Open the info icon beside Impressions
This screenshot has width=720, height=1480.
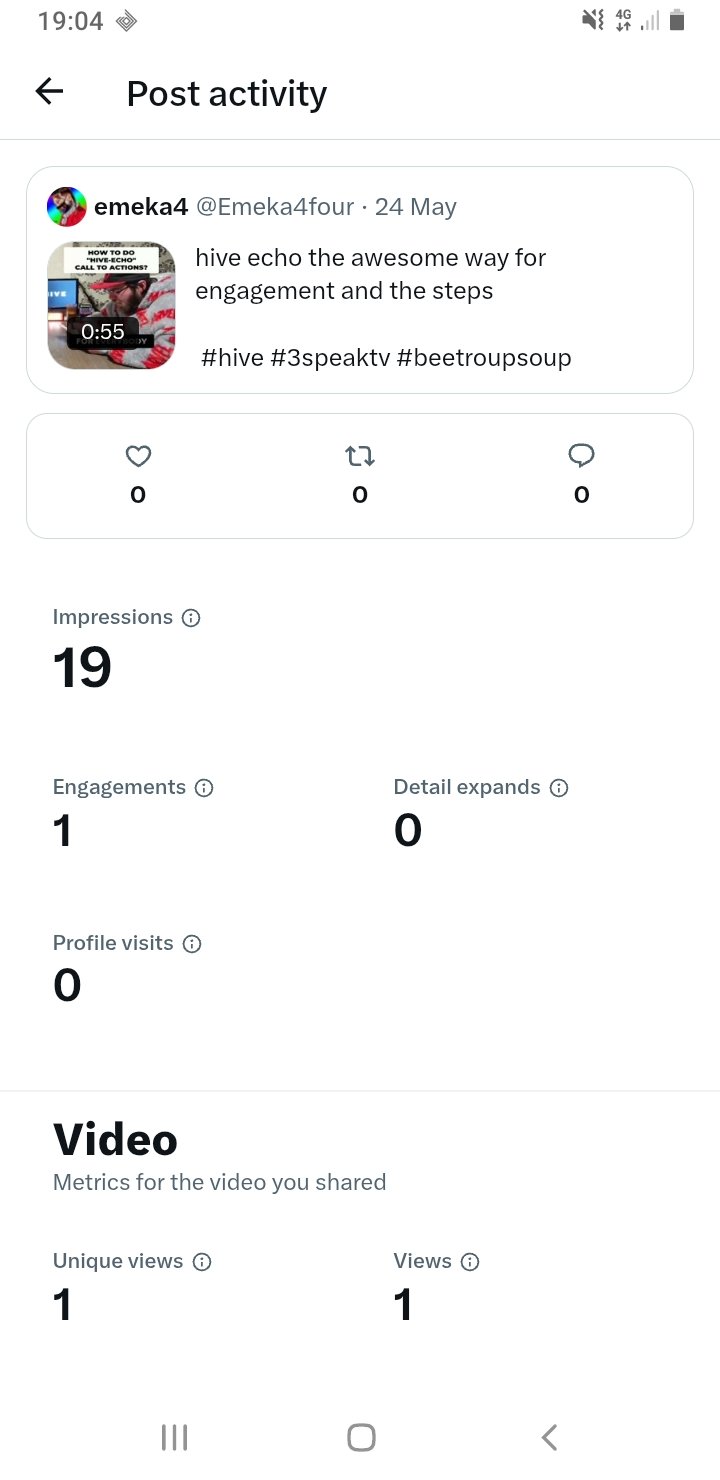click(x=191, y=618)
